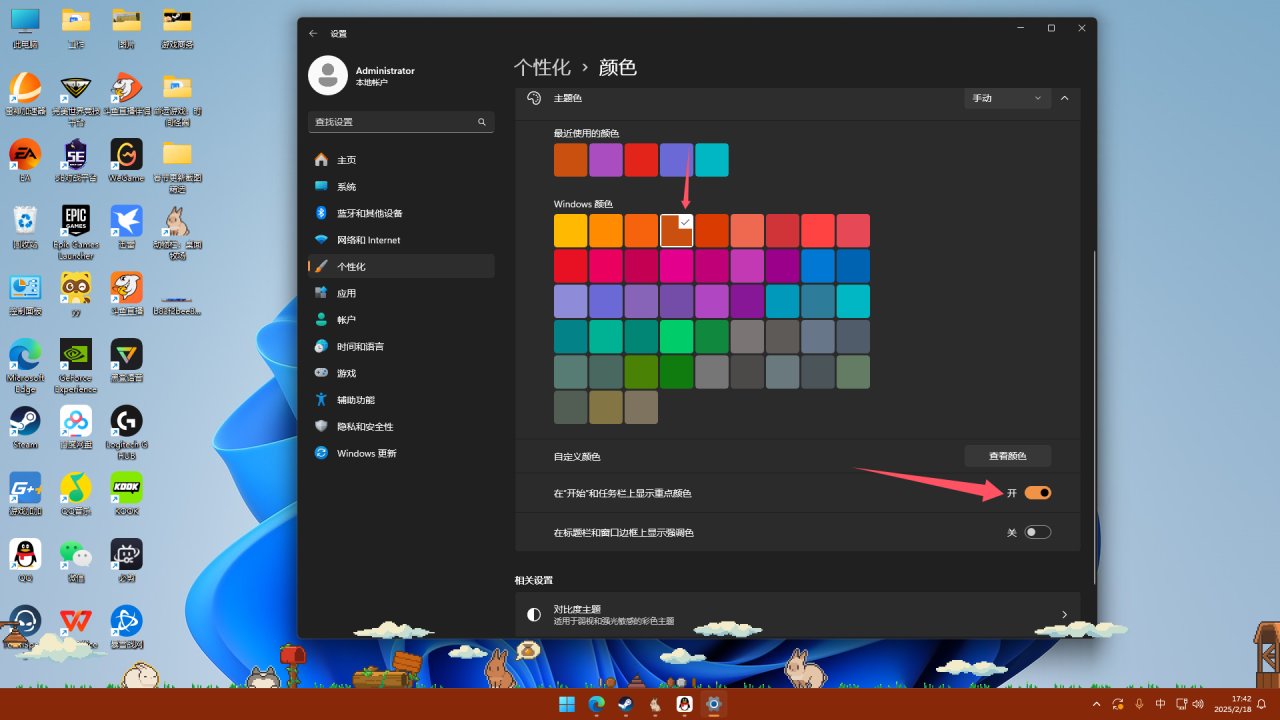Open Microsoft Edge desktop shortcut

click(x=25, y=365)
